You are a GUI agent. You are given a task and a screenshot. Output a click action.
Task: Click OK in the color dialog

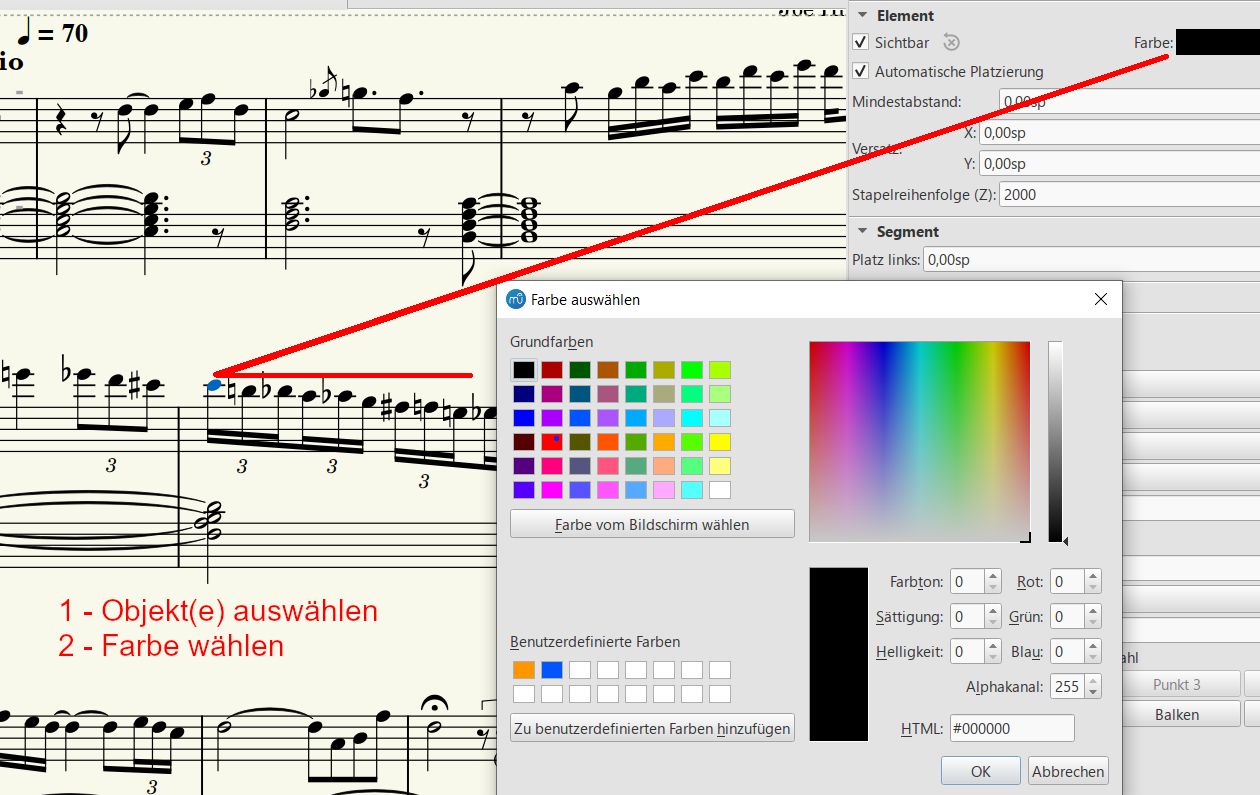(980, 771)
